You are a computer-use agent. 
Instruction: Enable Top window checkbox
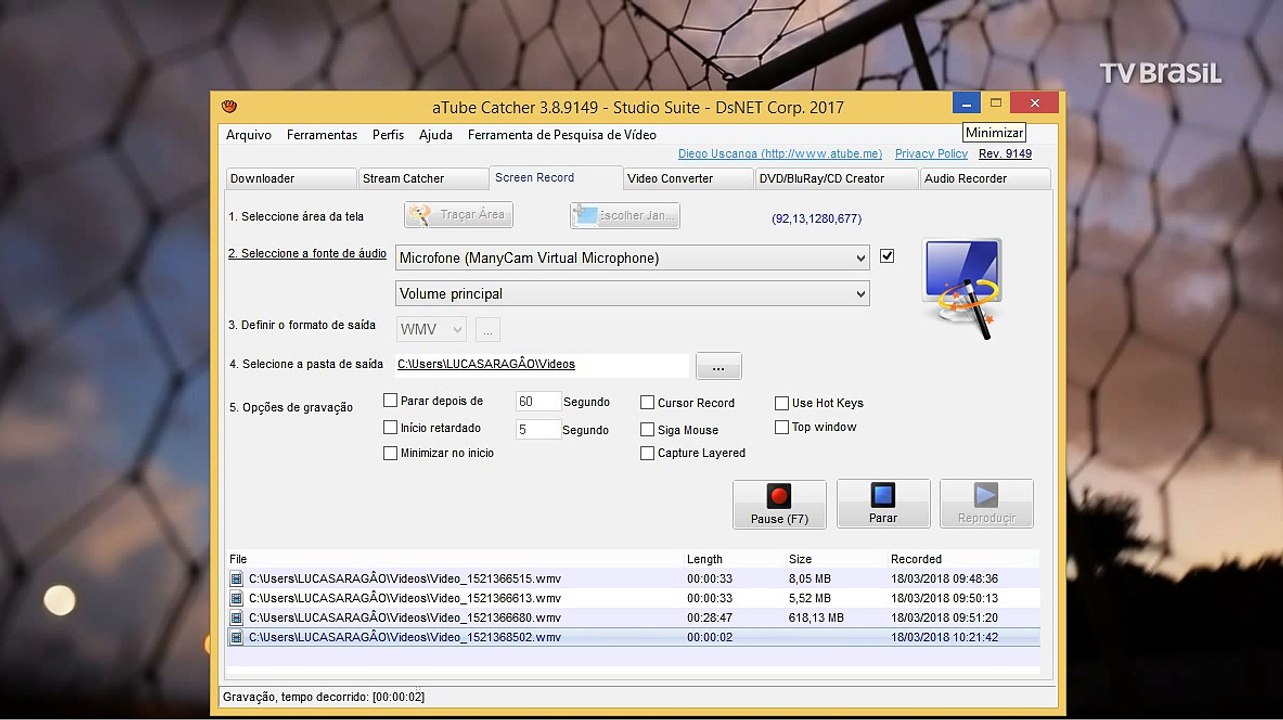[782, 427]
